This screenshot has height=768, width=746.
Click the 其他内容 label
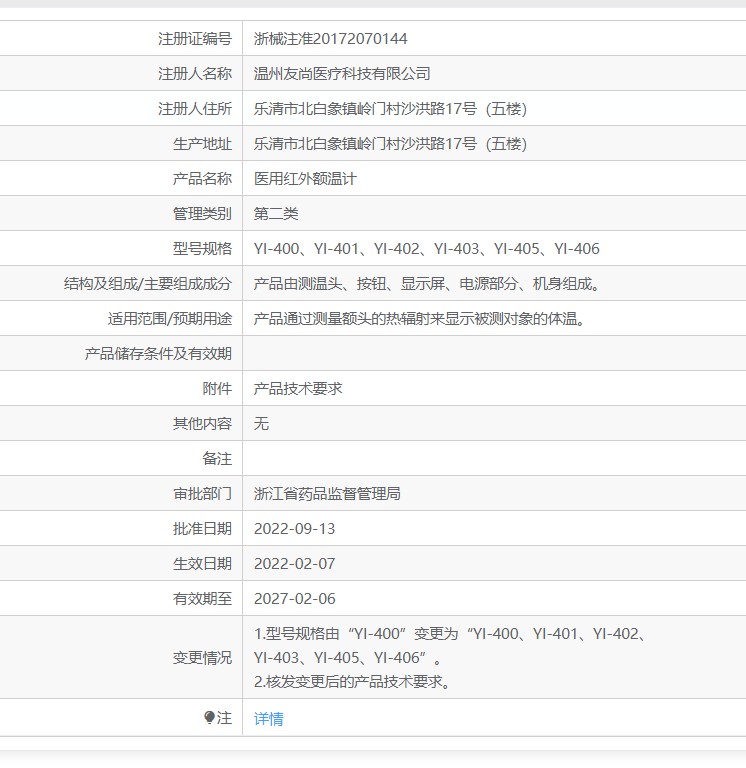202,424
